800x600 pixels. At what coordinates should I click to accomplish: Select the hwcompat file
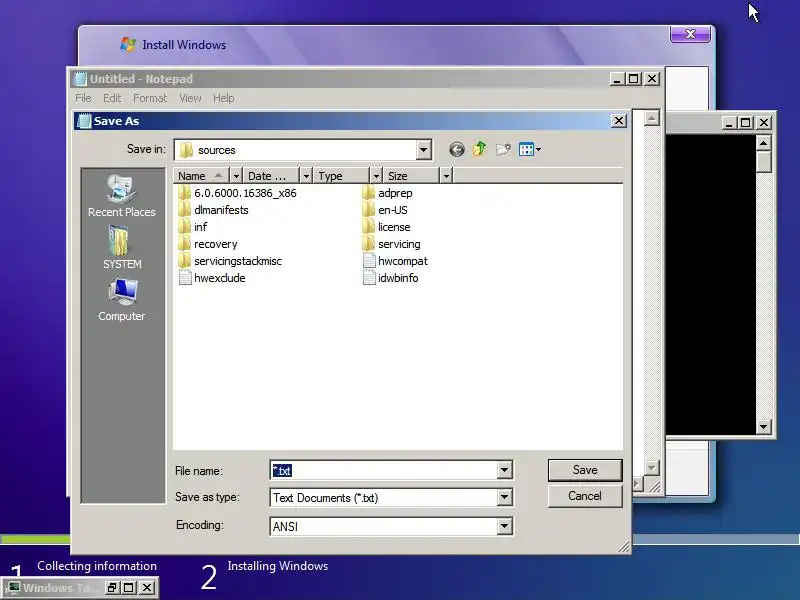(395, 261)
